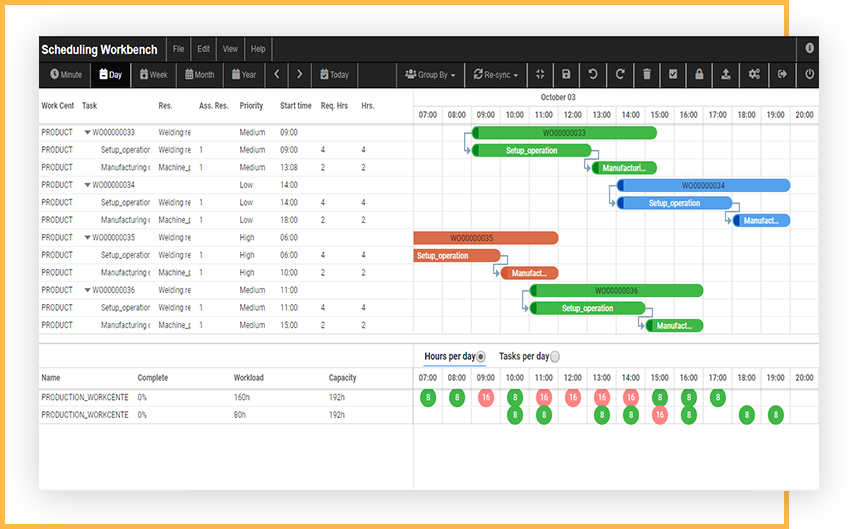This screenshot has height=529, width=852.
Task: Click the Delete trash can icon
Action: 647,75
